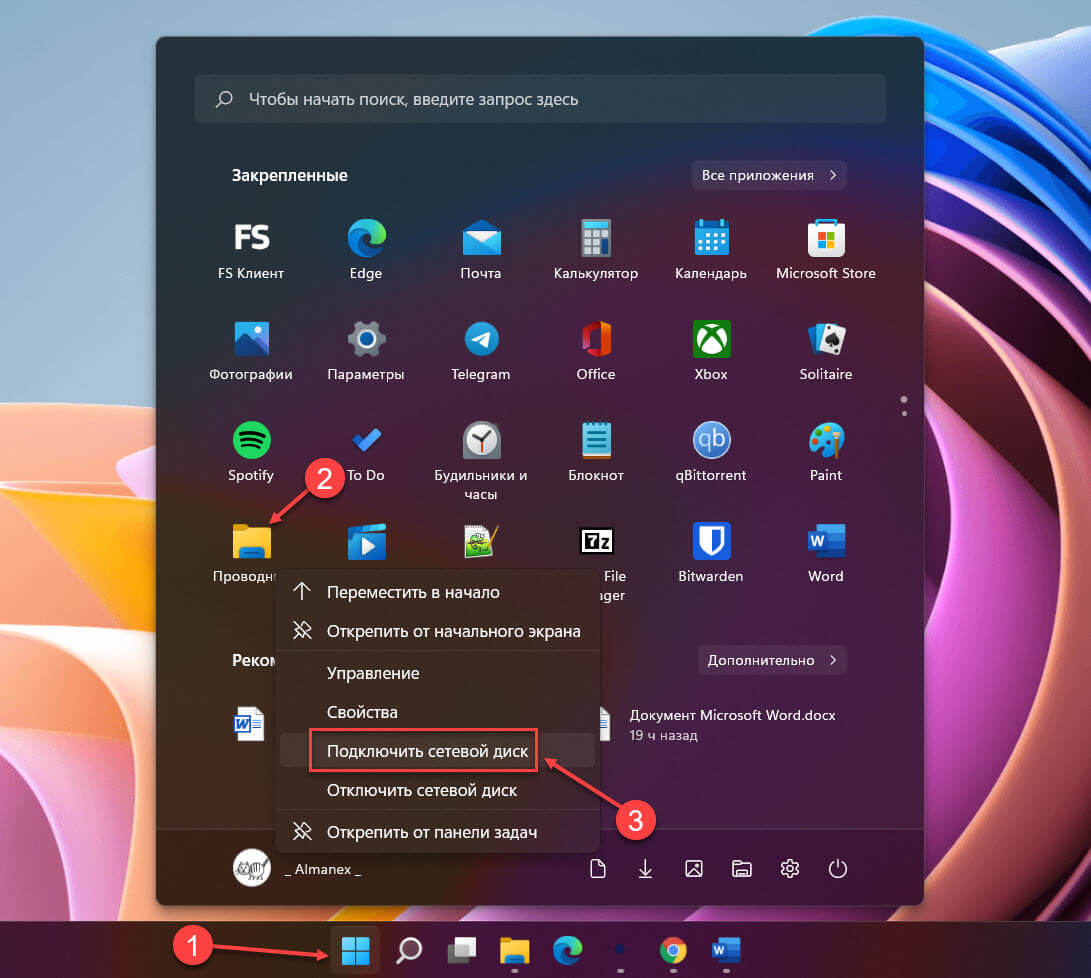Expand Дополнительно recommended items

pyautogui.click(x=772, y=660)
